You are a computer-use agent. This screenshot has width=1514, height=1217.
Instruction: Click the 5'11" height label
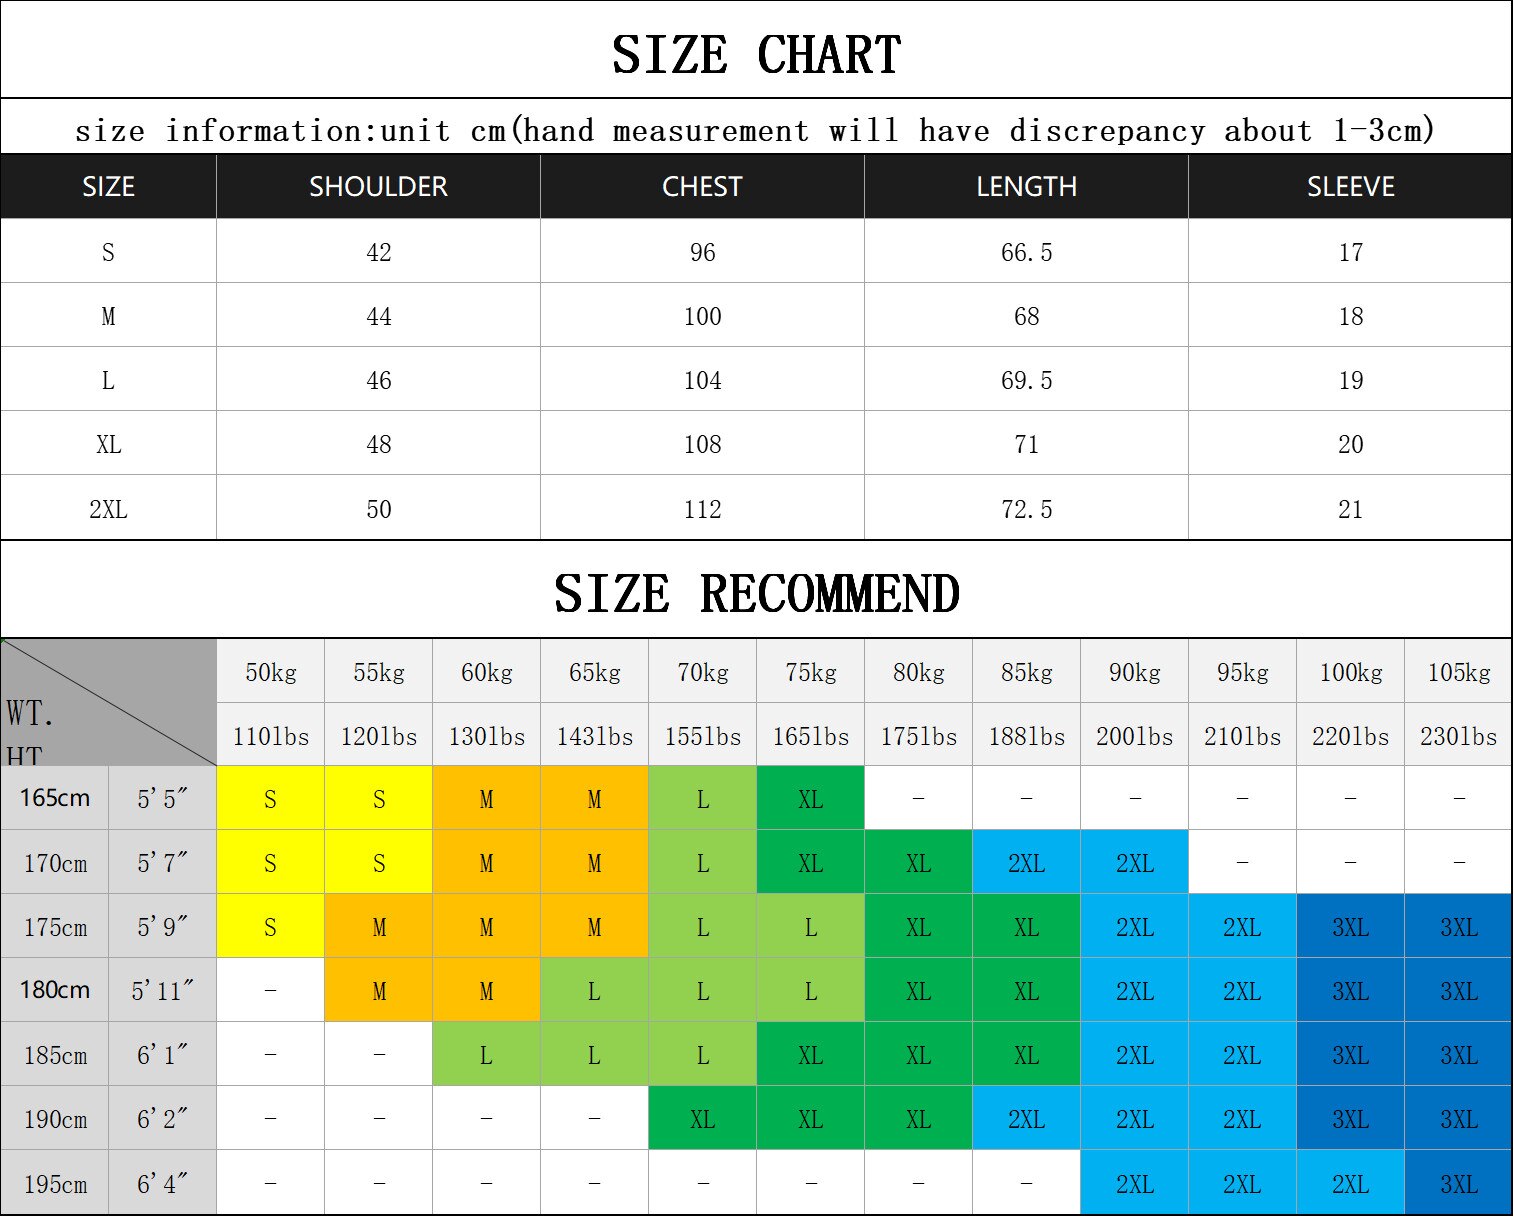[x=162, y=991]
